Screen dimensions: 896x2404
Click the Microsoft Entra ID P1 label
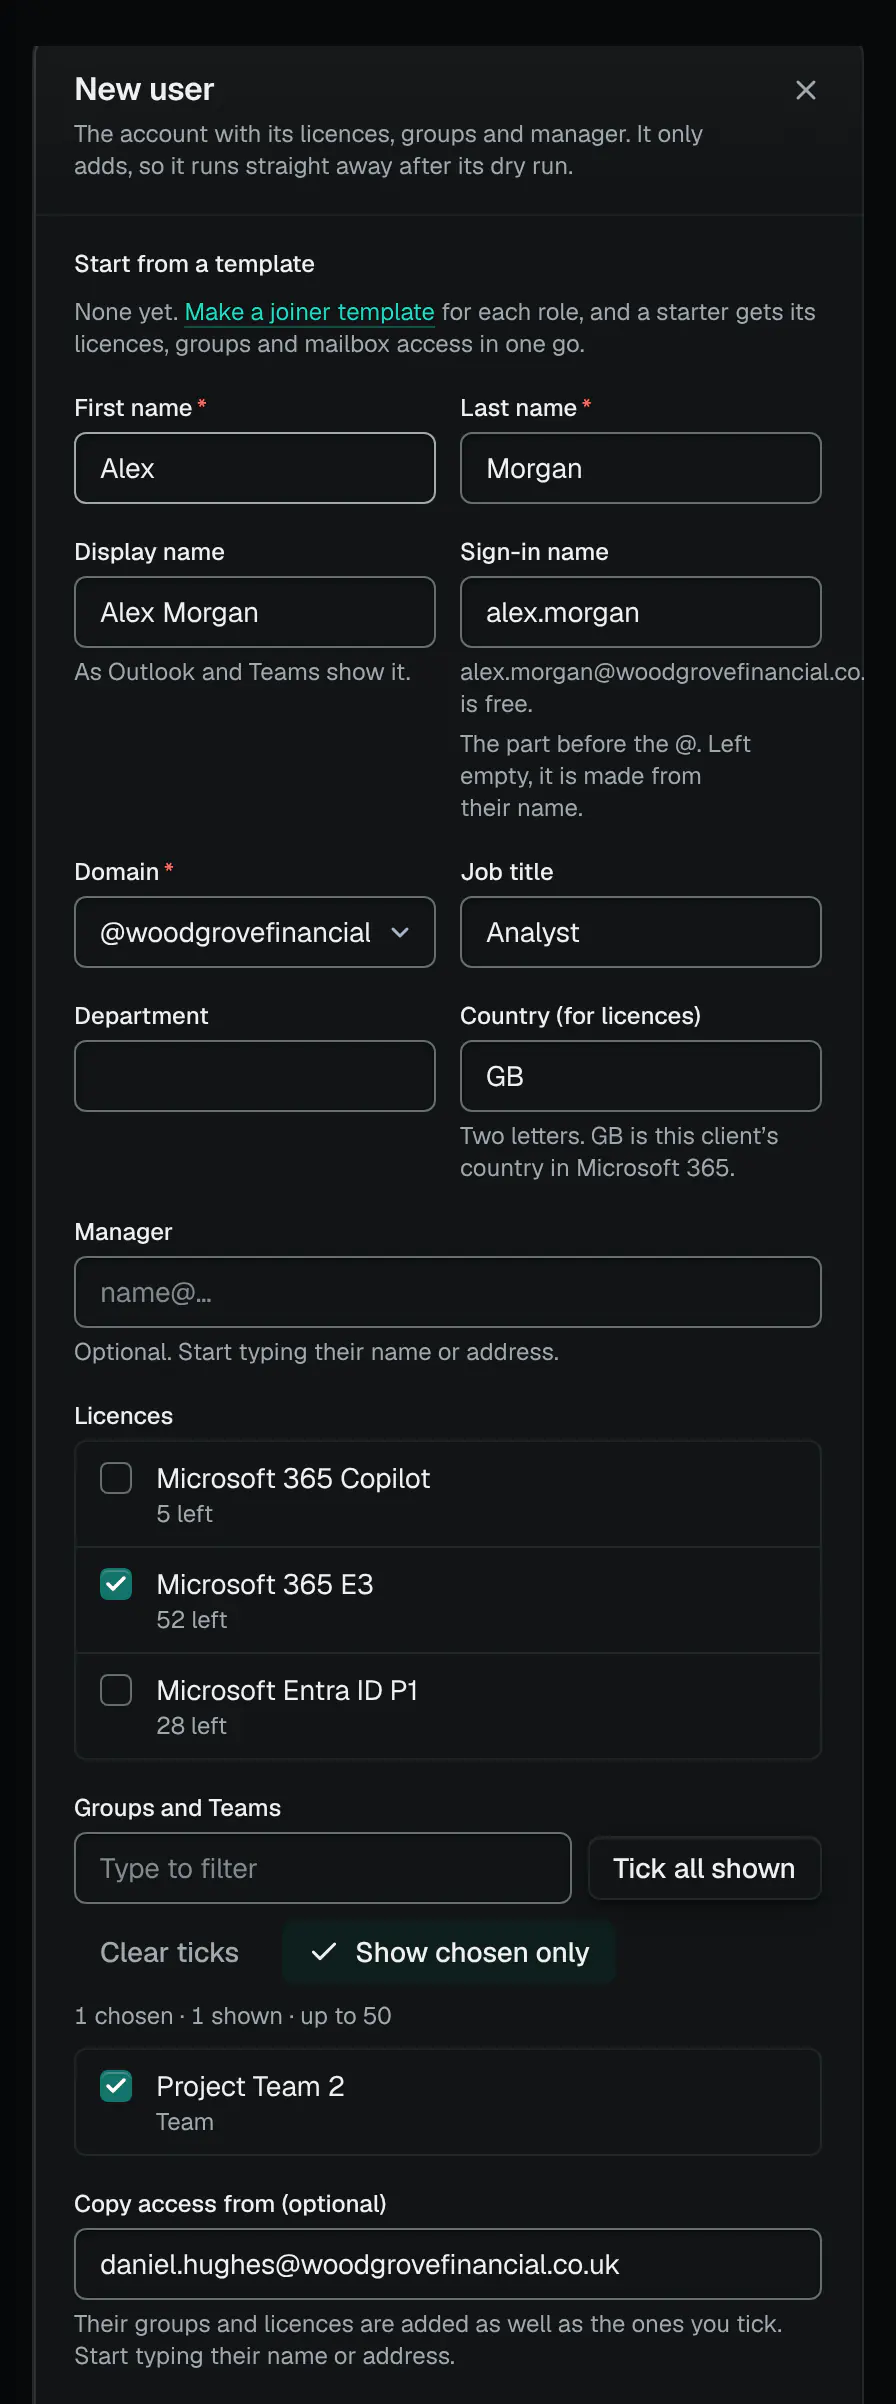coord(287,1690)
